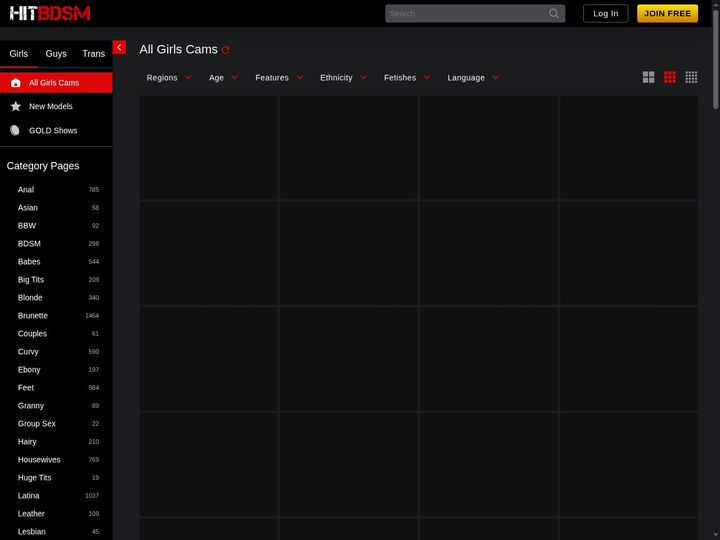Click the All Girls Cams page title
720x540 pixels.
pyautogui.click(x=178, y=49)
